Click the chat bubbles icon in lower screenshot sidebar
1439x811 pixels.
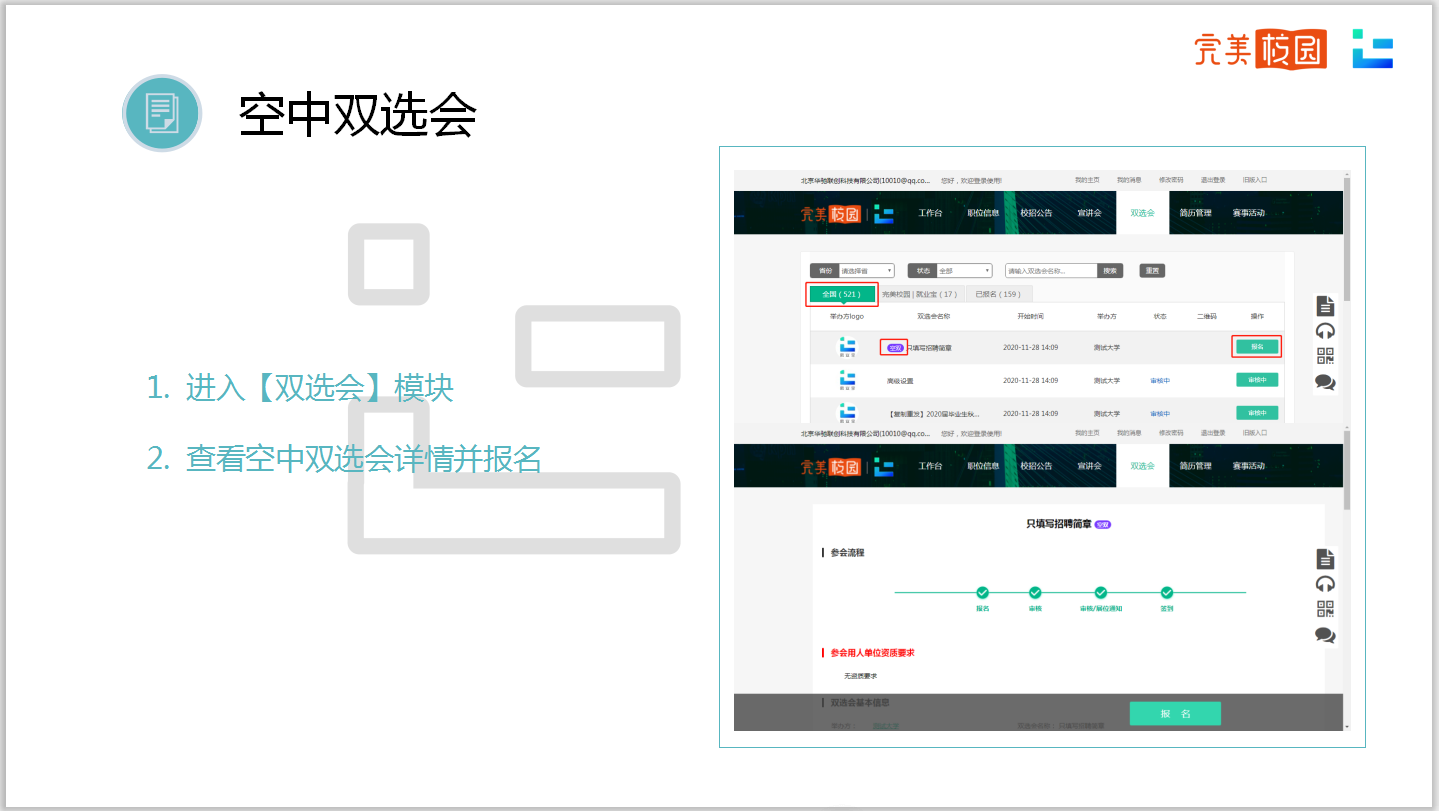pyautogui.click(x=1325, y=635)
